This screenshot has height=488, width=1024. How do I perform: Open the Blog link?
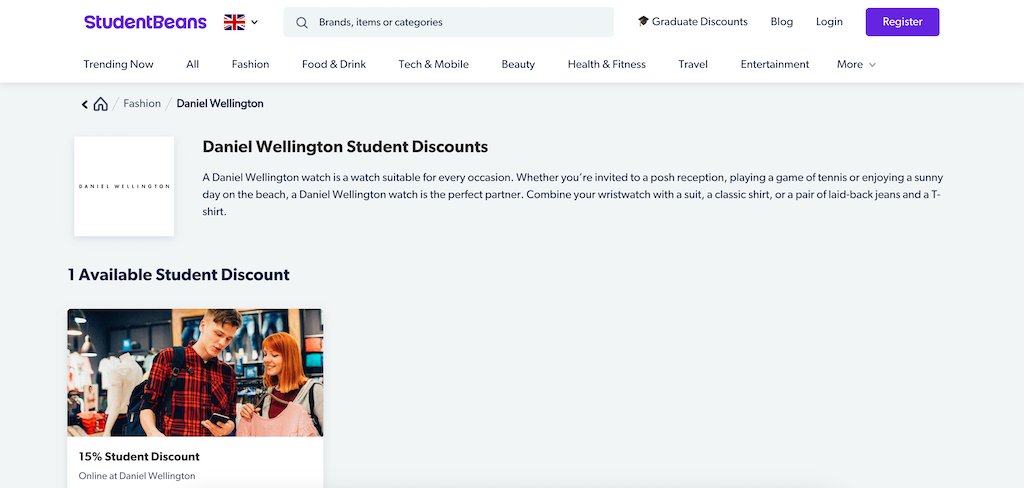point(782,22)
